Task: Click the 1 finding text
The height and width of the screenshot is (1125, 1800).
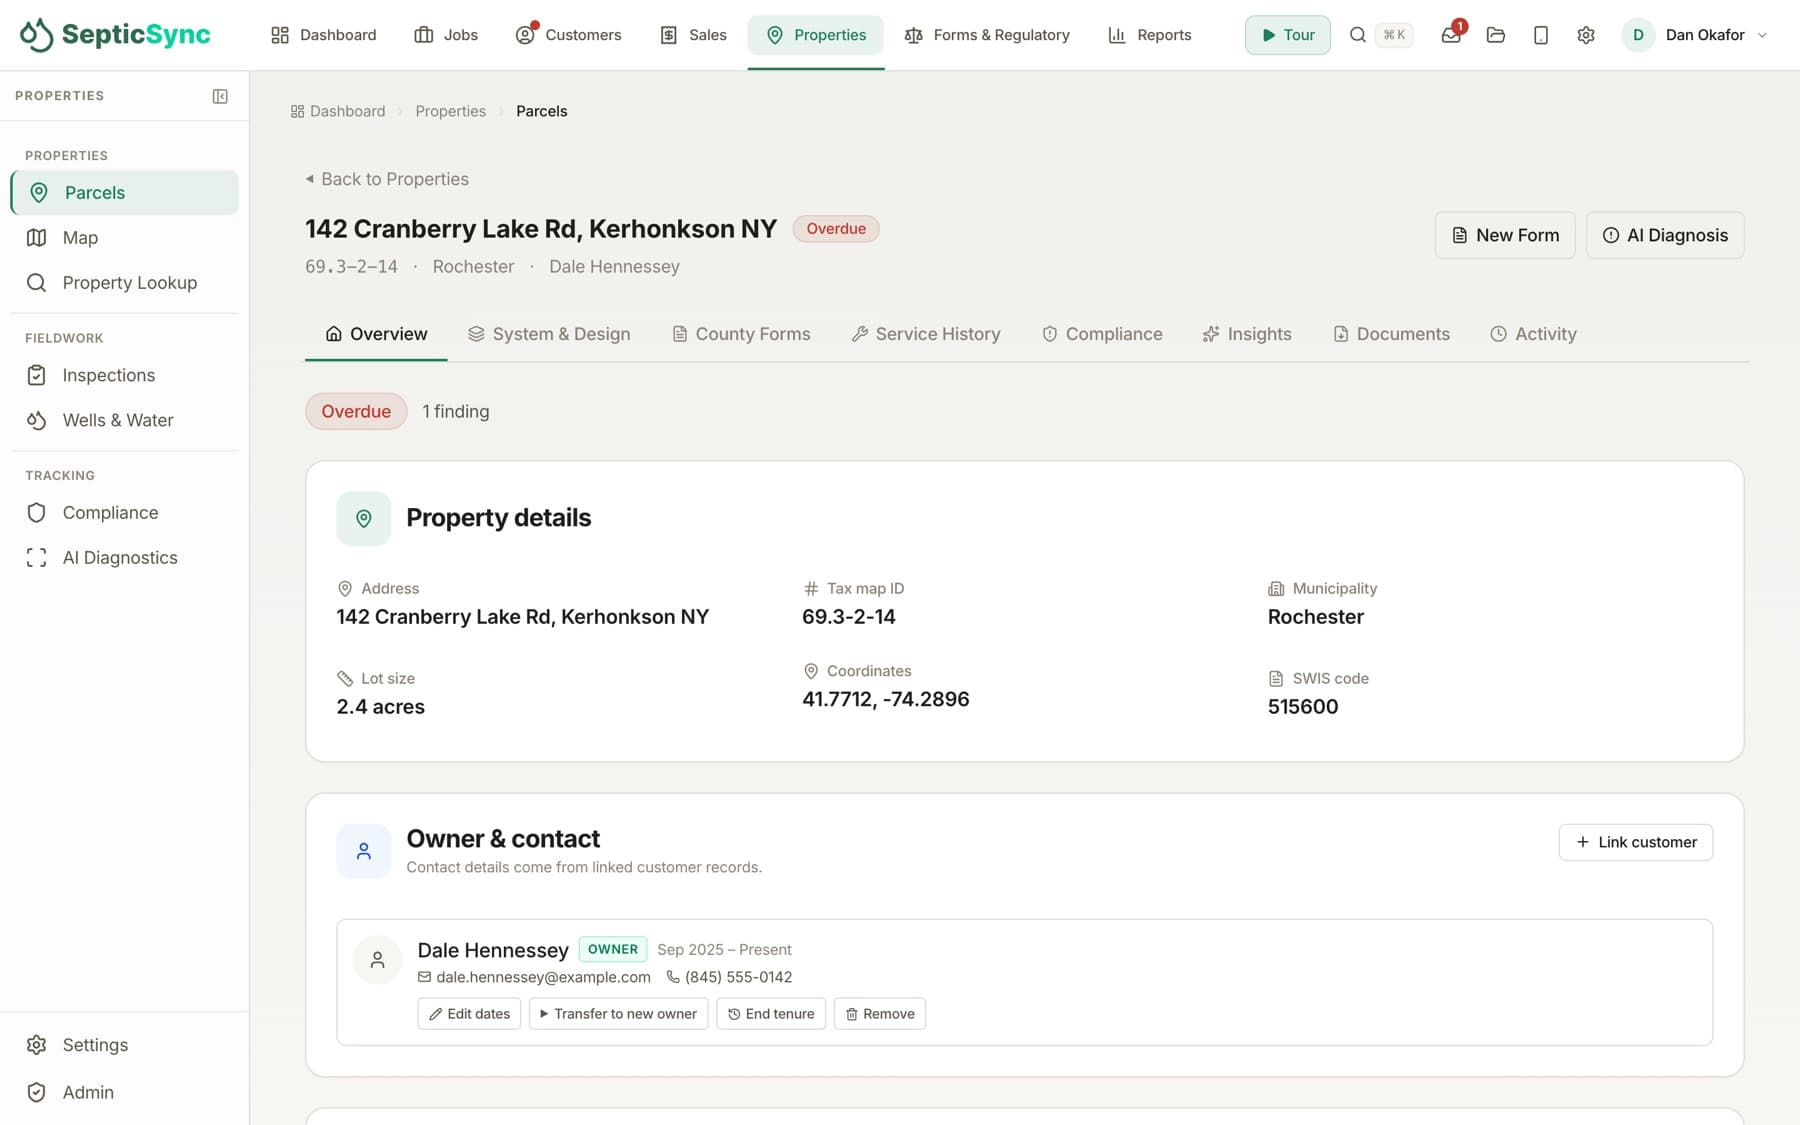Action: click(456, 411)
